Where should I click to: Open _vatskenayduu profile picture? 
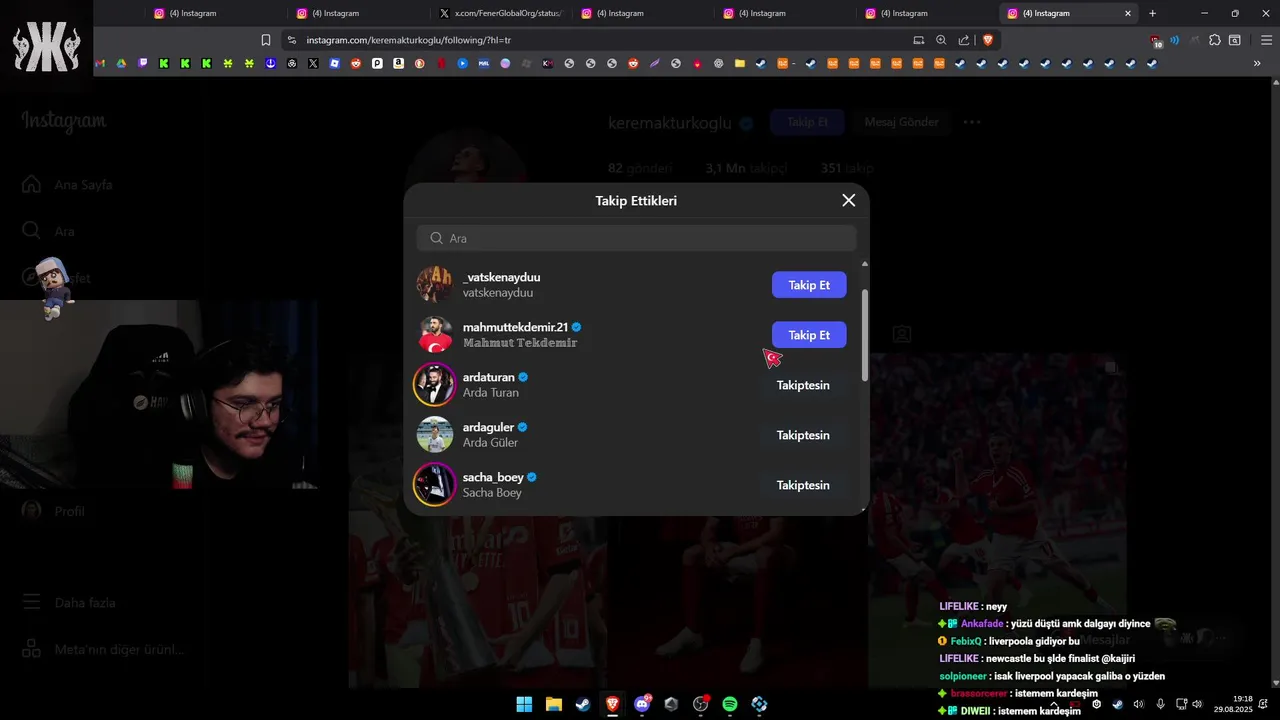[435, 284]
